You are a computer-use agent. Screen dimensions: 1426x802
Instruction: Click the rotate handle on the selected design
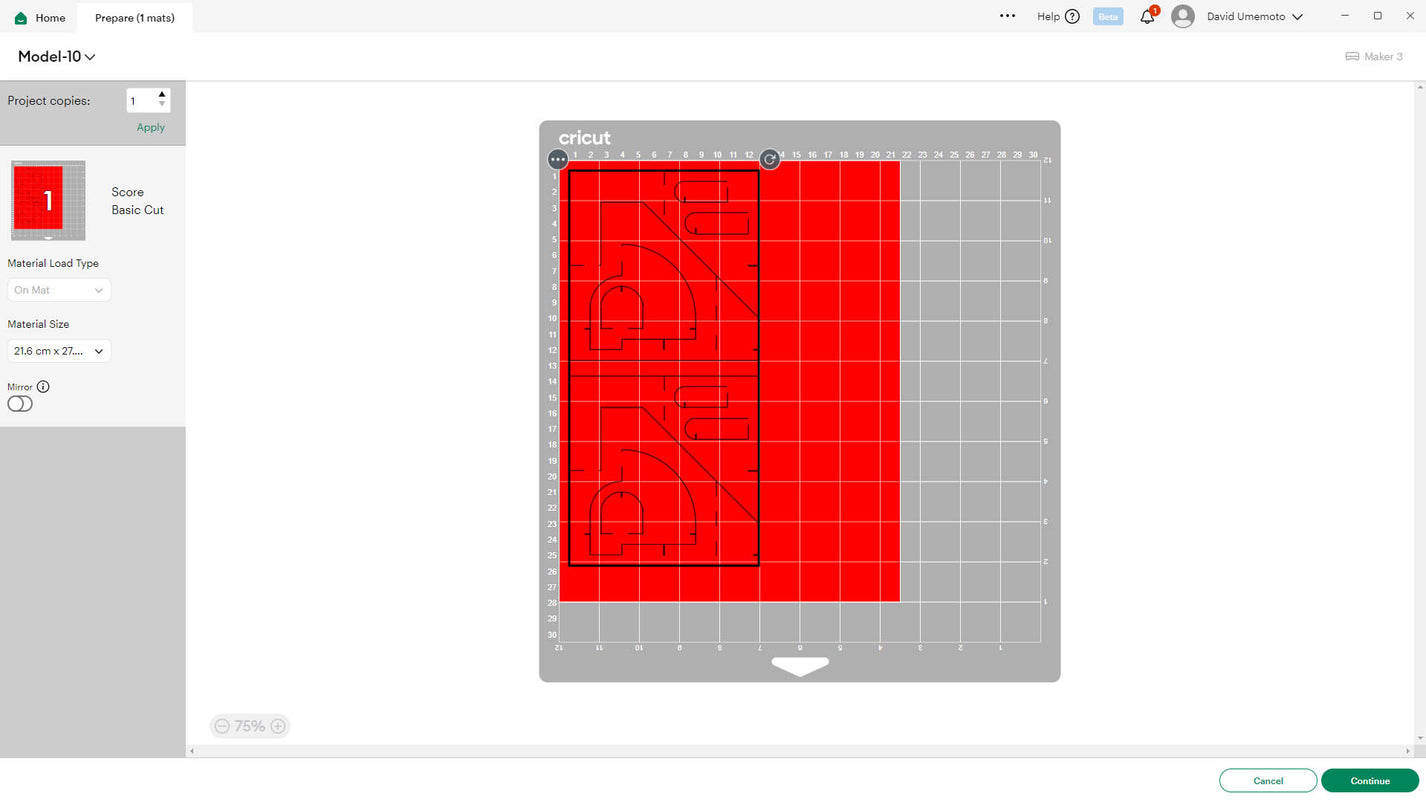769,160
